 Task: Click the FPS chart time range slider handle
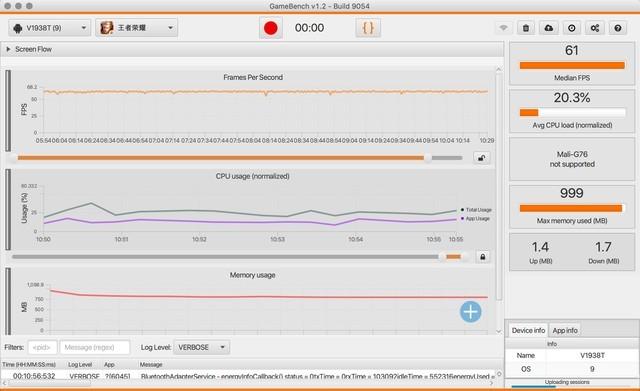(427, 158)
